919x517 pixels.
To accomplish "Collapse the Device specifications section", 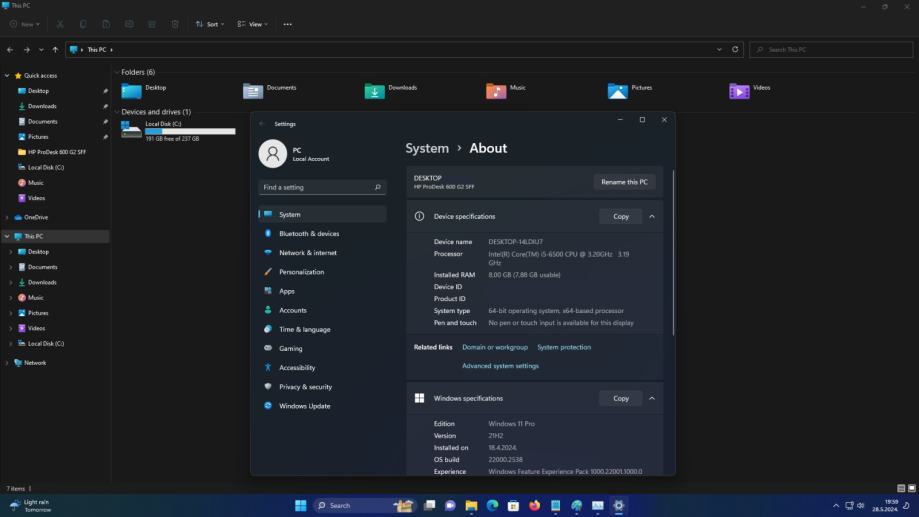I will 652,216.
